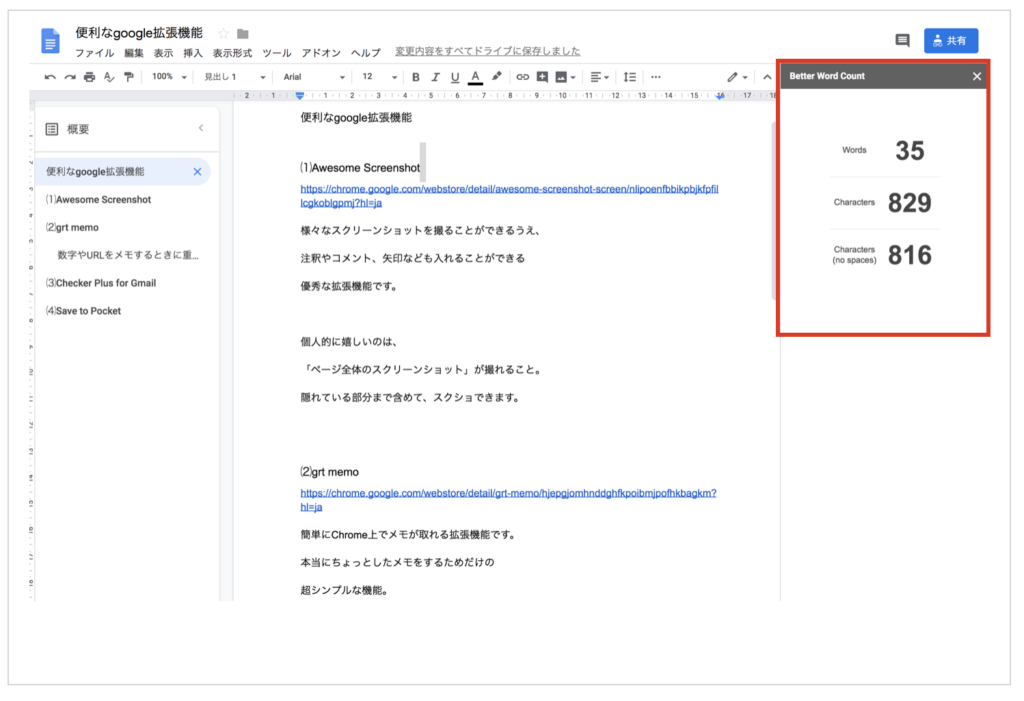1024x701 pixels.
Task: Run the spell check tool
Action: click(x=109, y=77)
